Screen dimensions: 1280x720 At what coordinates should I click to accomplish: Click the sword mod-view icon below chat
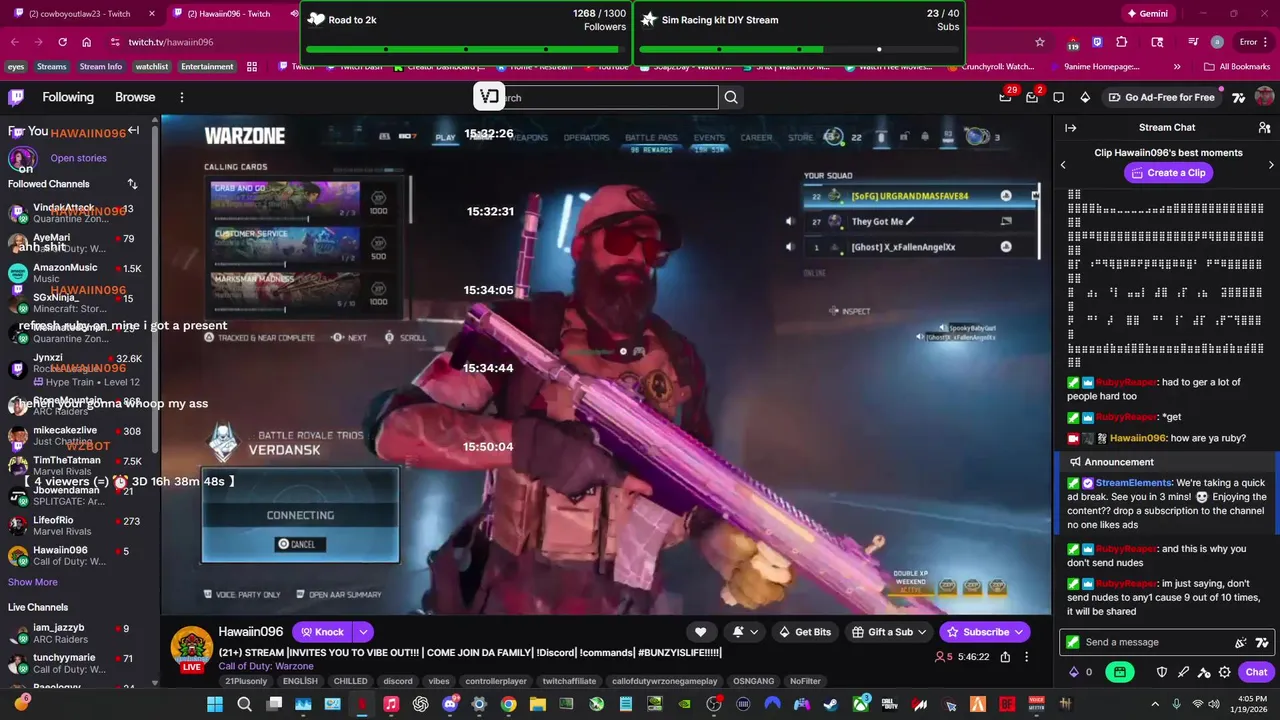(1183, 672)
